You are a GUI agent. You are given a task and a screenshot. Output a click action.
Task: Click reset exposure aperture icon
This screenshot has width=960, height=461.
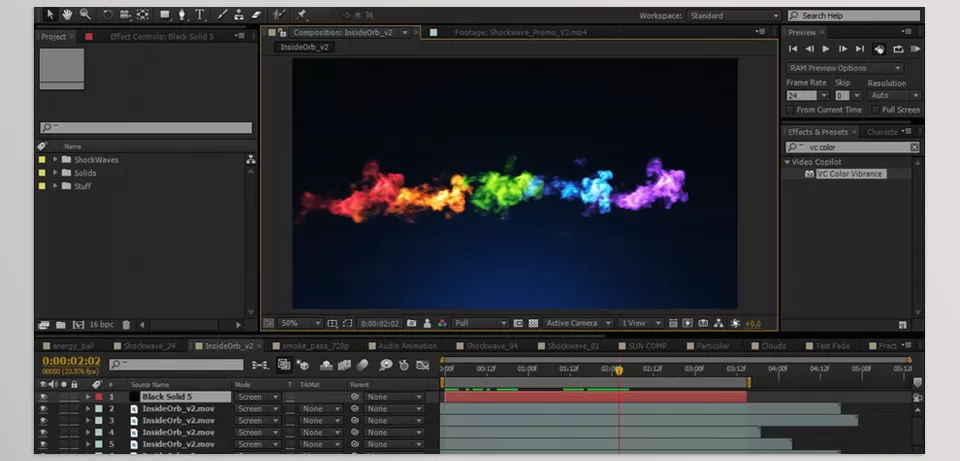coord(734,323)
